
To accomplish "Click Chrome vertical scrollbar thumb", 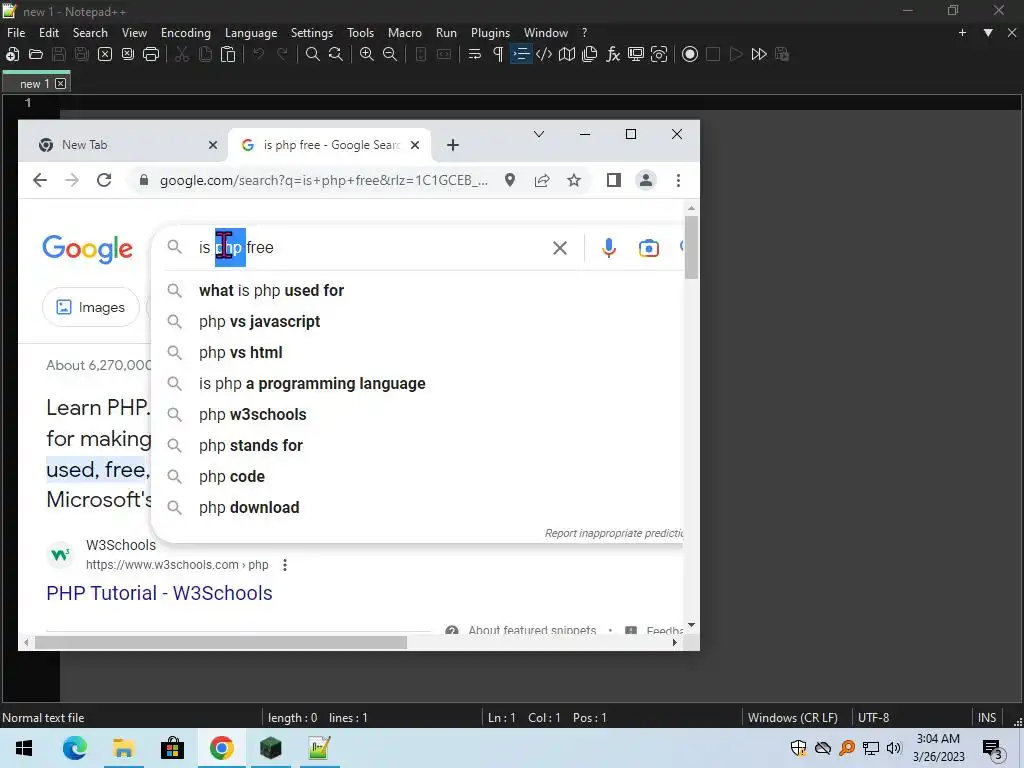I will tap(692, 247).
